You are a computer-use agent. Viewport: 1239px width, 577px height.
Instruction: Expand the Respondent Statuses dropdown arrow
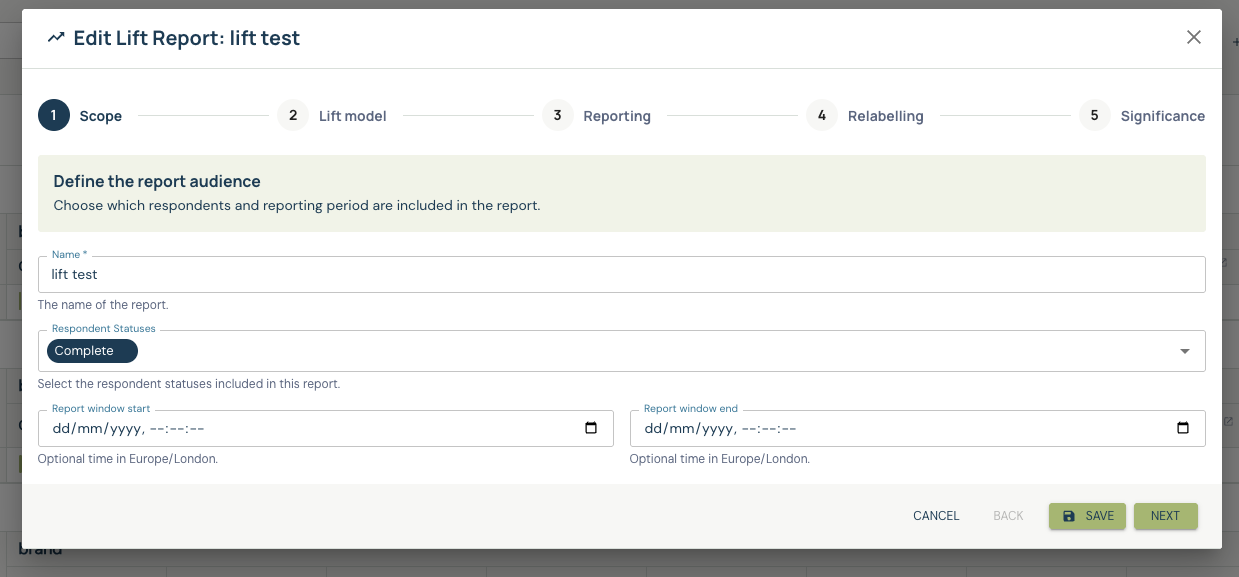click(1185, 351)
